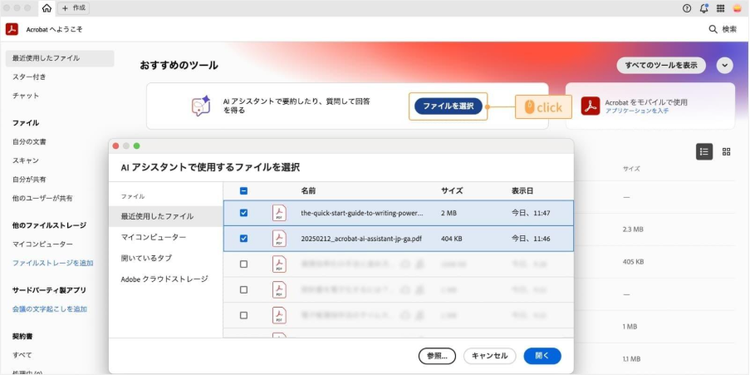Uncheck the 20250212_acrobat-ai-assistant file checkbox
Viewport: 750px width, 375px height.
(243, 238)
